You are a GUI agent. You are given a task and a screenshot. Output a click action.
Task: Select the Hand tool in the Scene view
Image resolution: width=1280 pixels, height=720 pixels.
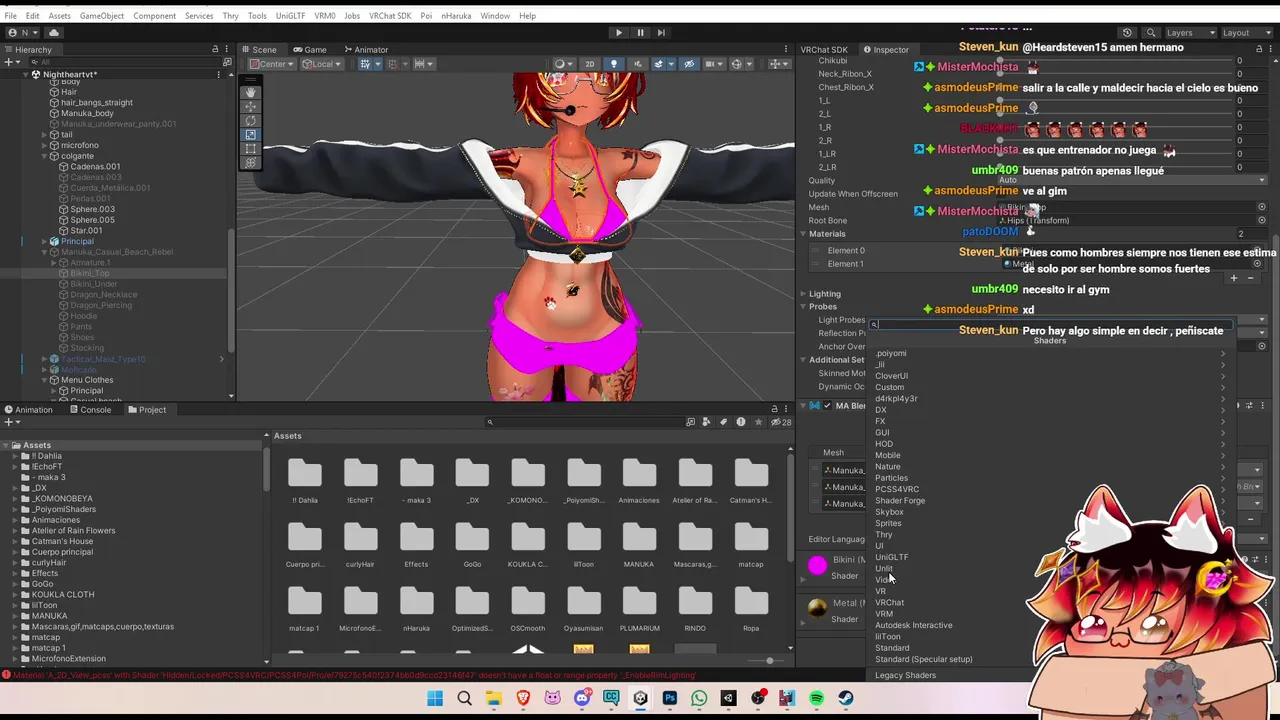tap(250, 92)
